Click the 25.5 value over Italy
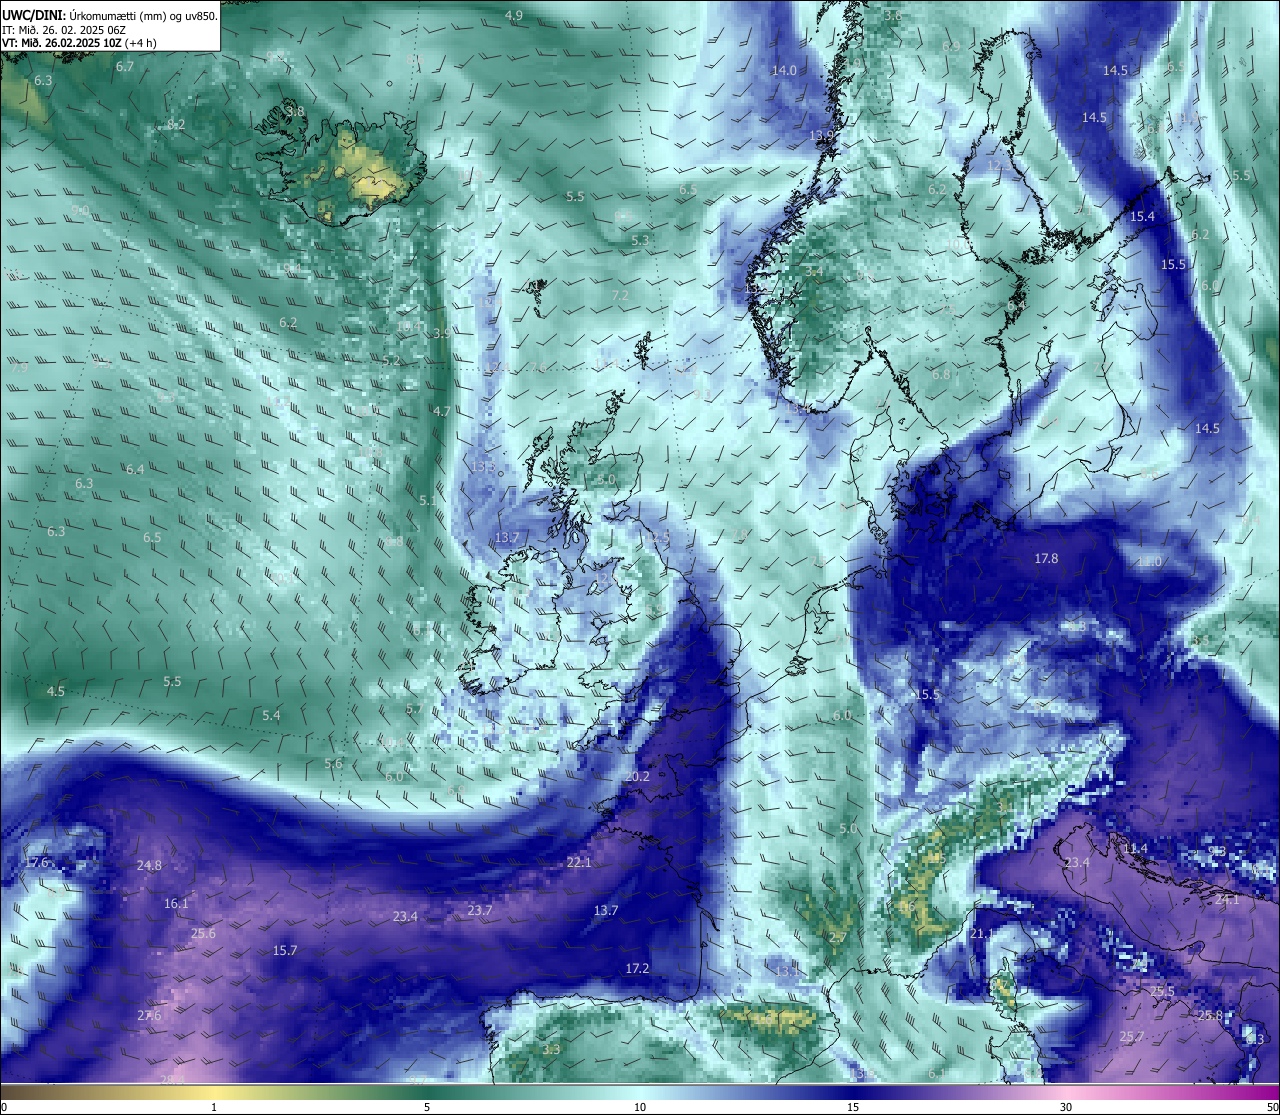The image size is (1280, 1115). (x=1162, y=991)
